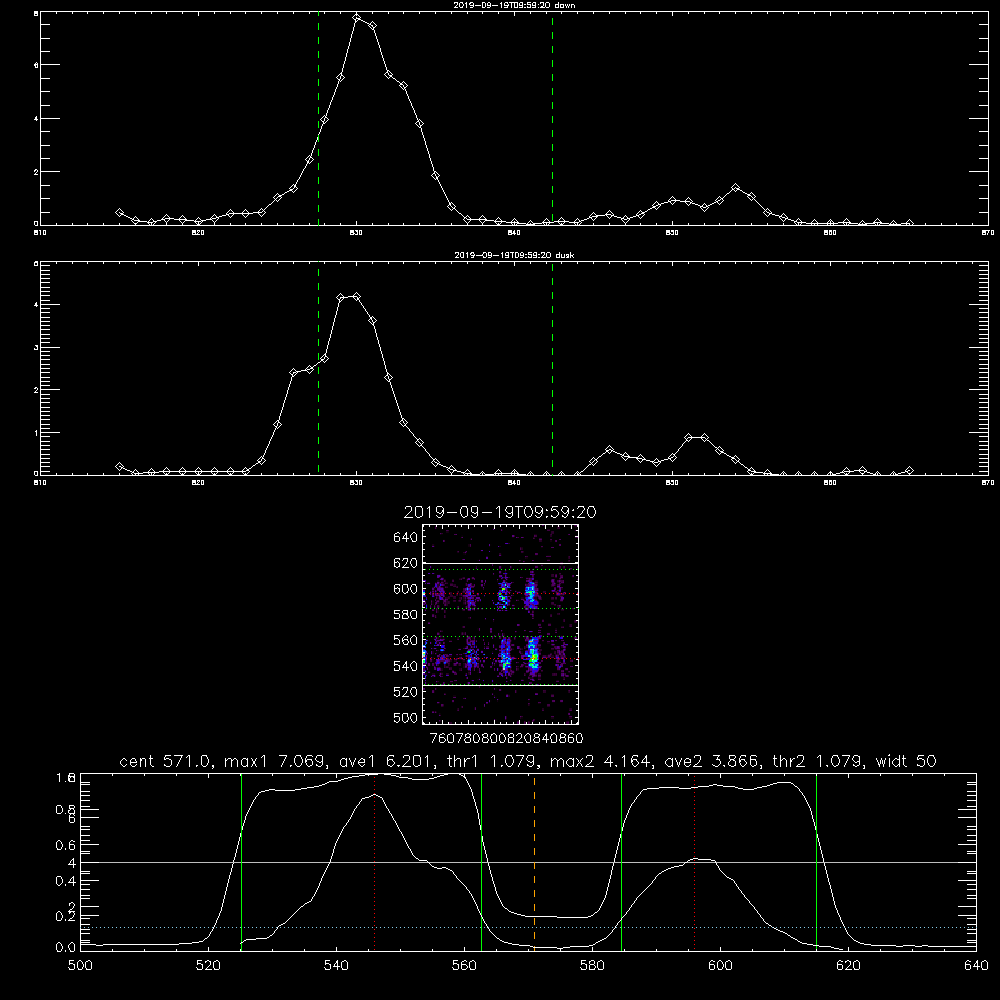
Task: Click the '0.0' y-axis label of bottom plot
Action: pos(66,947)
